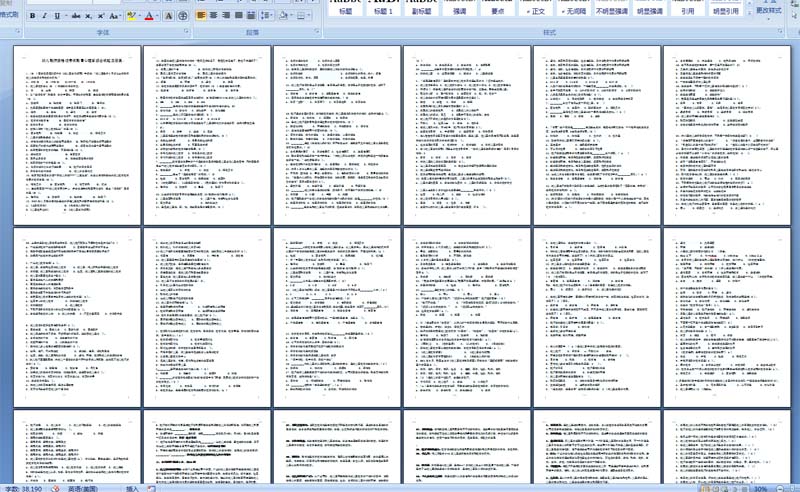Apply superscript formatting
This screenshot has width=800, height=492.
coord(101,16)
